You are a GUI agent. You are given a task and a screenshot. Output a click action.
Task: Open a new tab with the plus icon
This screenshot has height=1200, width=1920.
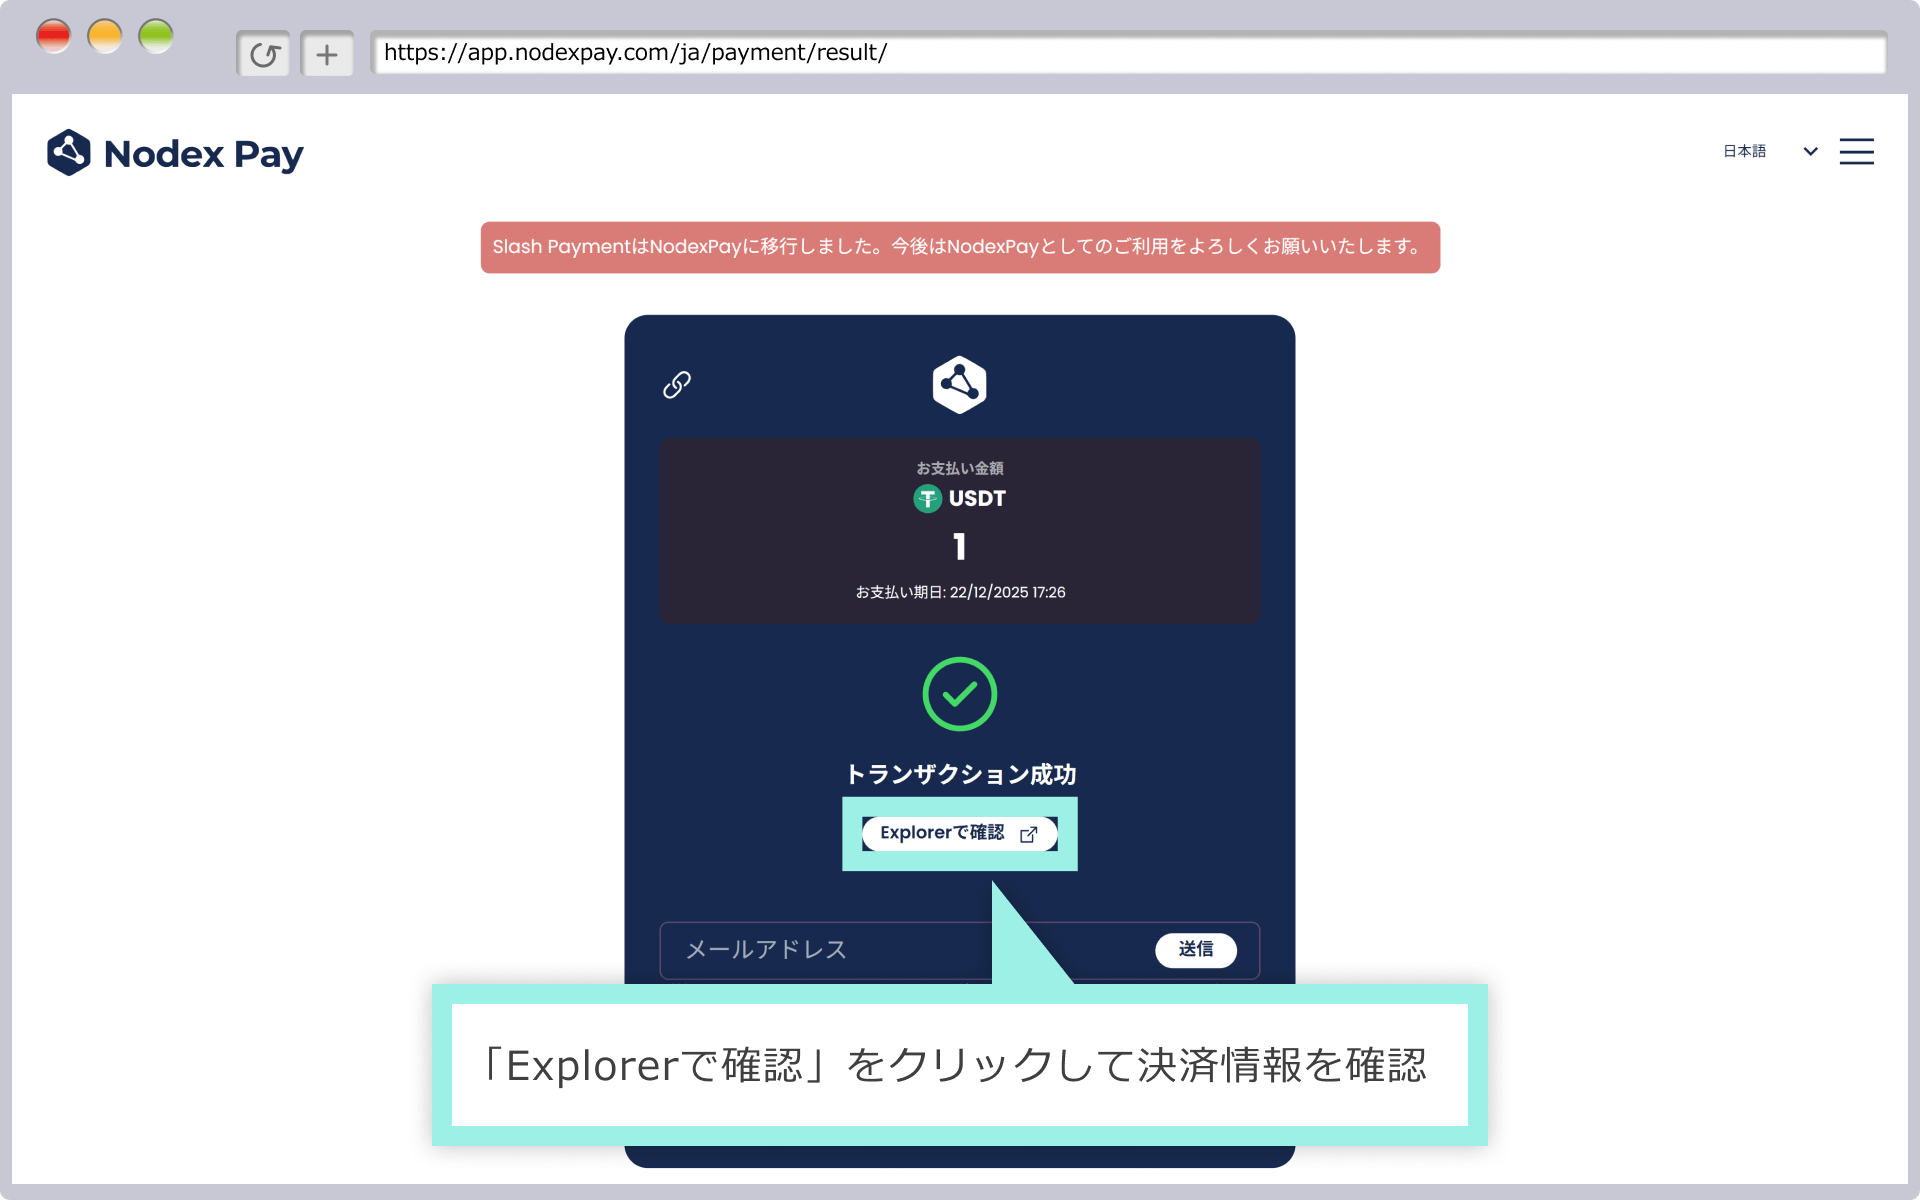(x=327, y=53)
